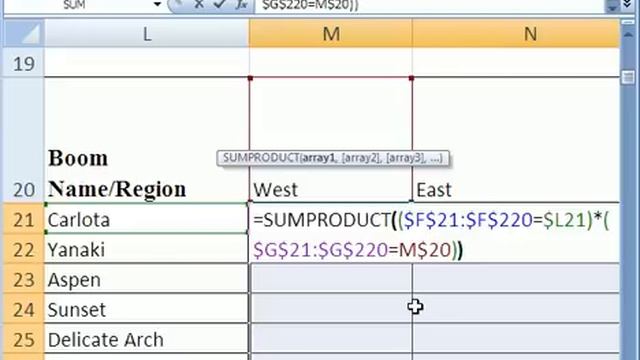Select column N header
Viewport: 640px width, 360px height.
tap(516, 34)
